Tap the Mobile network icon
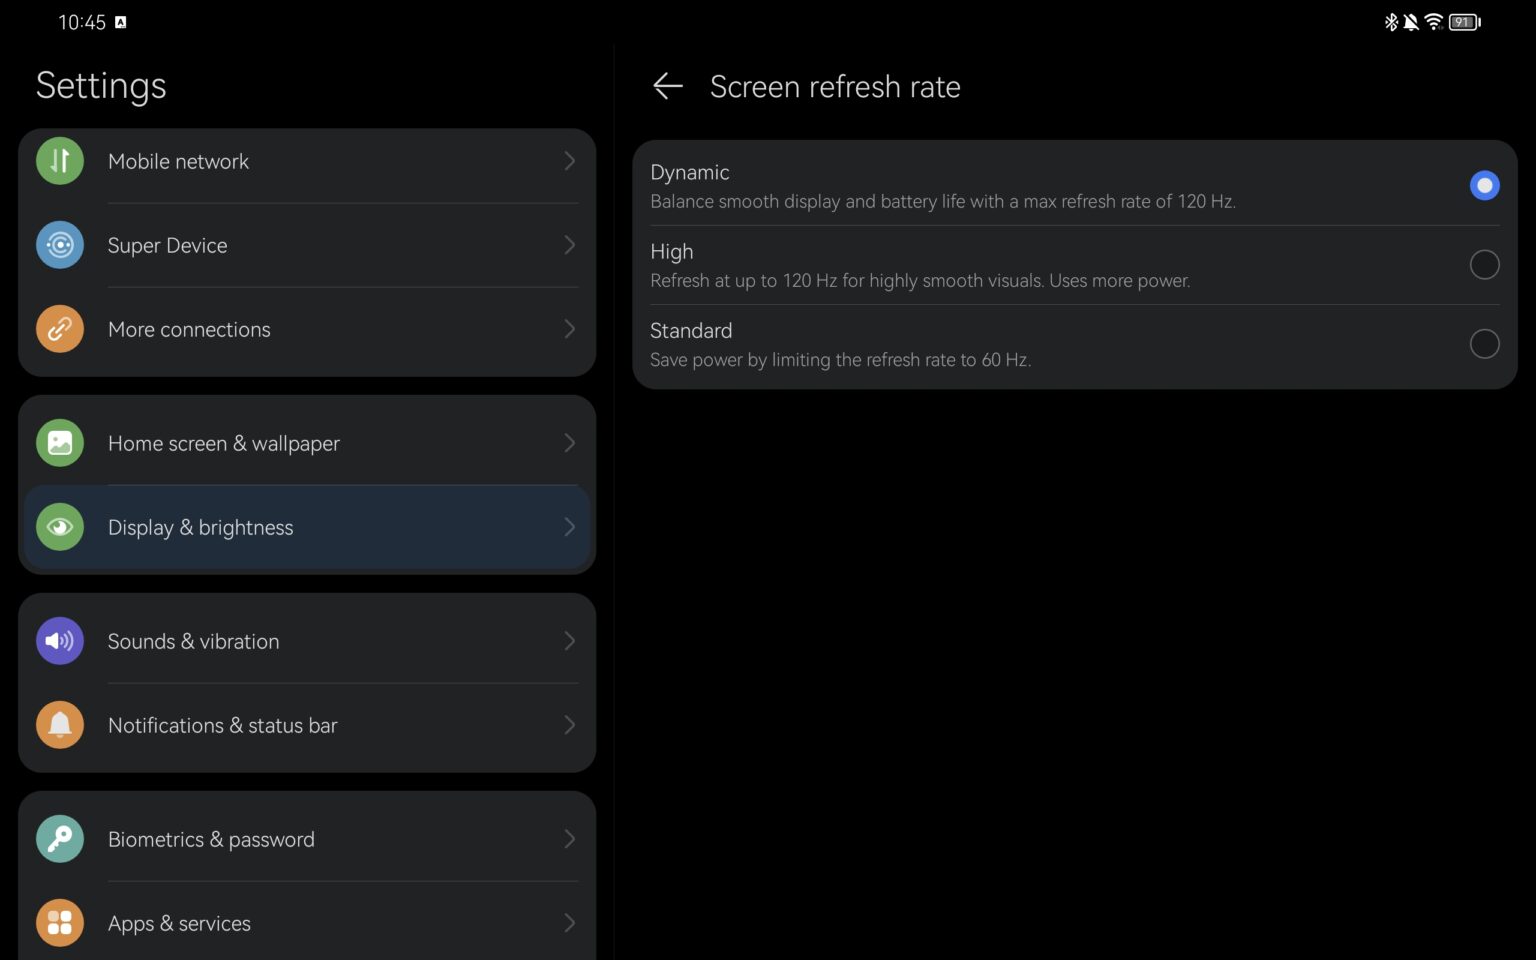This screenshot has height=960, width=1536. (60, 161)
